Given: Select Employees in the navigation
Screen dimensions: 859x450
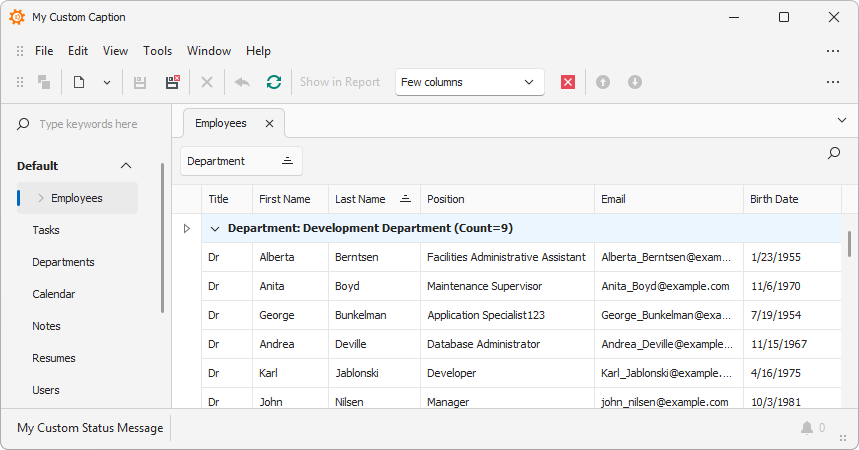Looking at the screenshot, I should [x=77, y=198].
